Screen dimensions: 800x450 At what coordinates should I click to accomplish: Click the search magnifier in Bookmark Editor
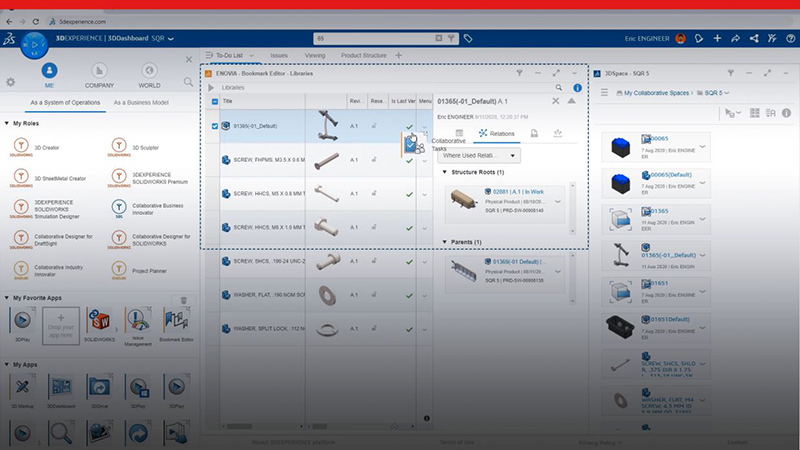(x=559, y=88)
